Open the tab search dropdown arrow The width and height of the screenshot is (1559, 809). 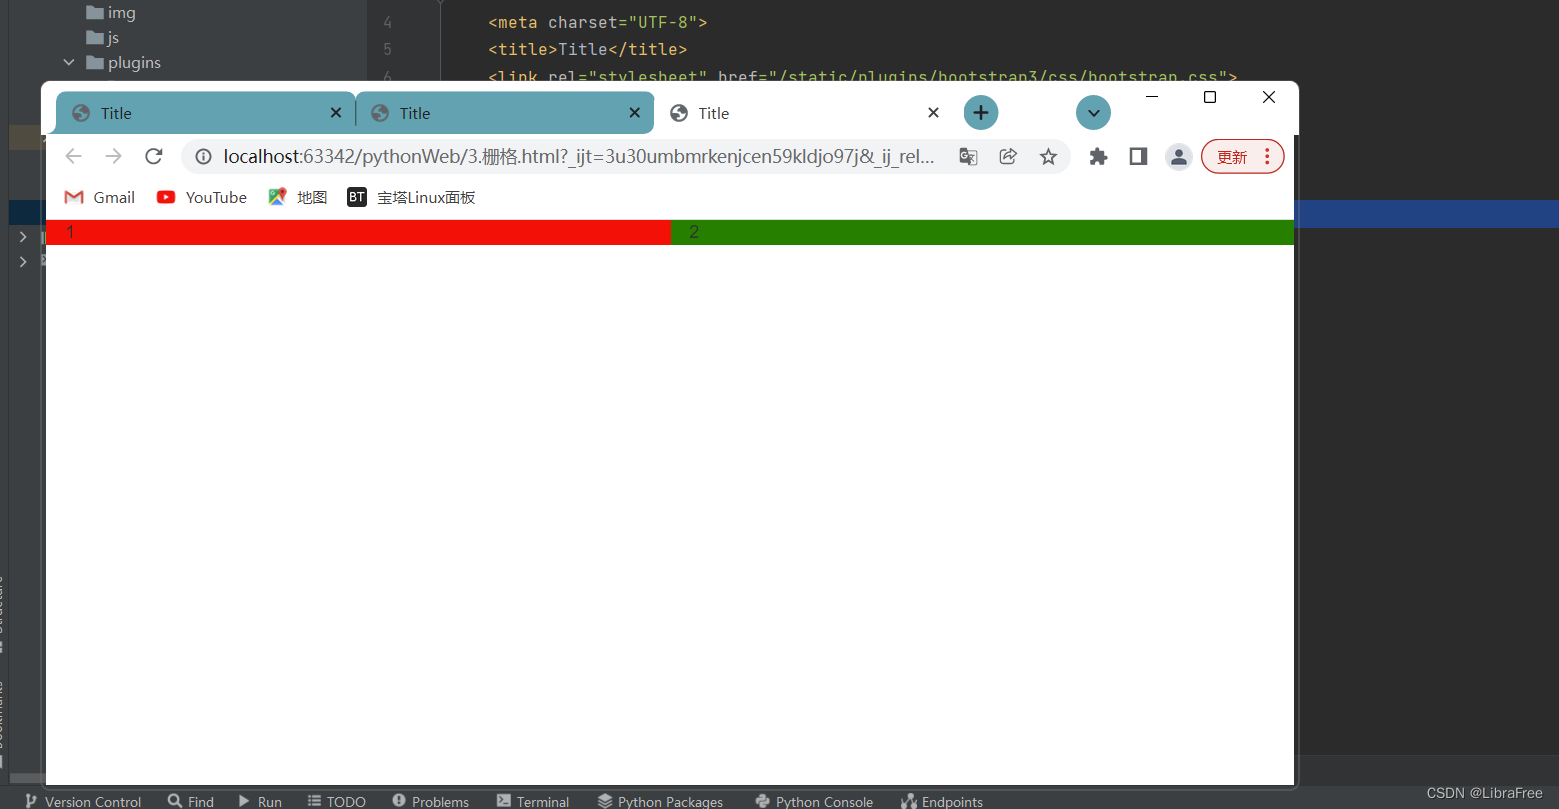click(x=1094, y=113)
